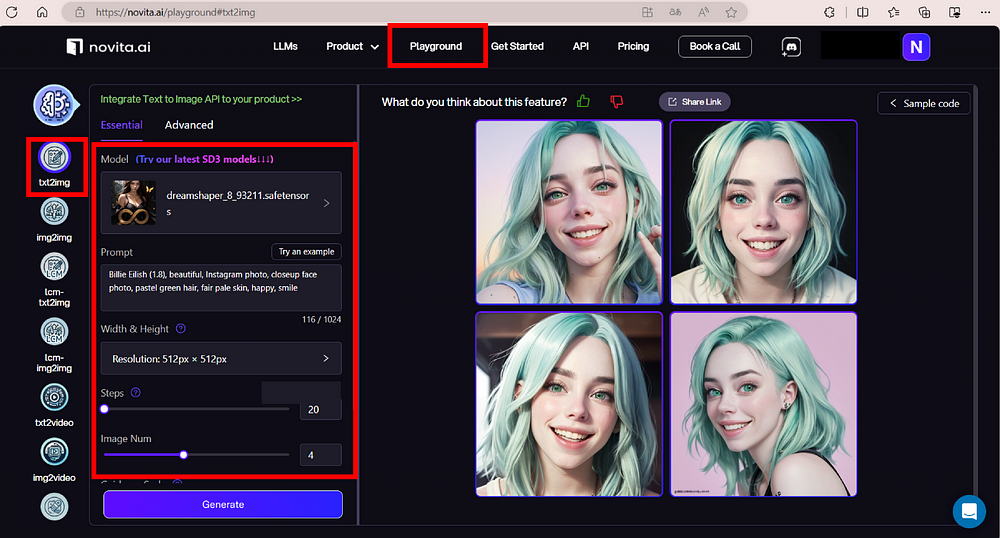Open Integrate Text to Image API link
1000x538 pixels.
(x=201, y=99)
